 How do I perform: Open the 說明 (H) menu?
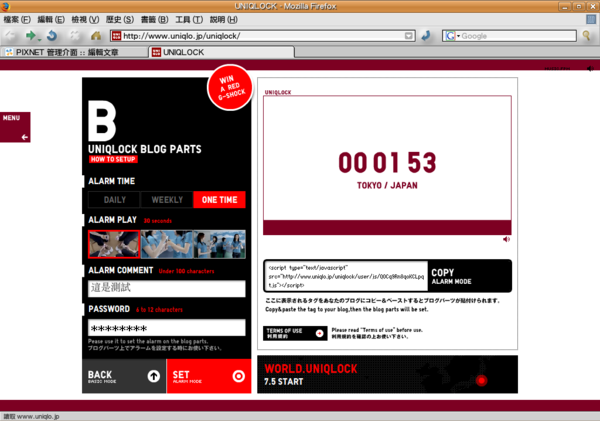coord(223,20)
